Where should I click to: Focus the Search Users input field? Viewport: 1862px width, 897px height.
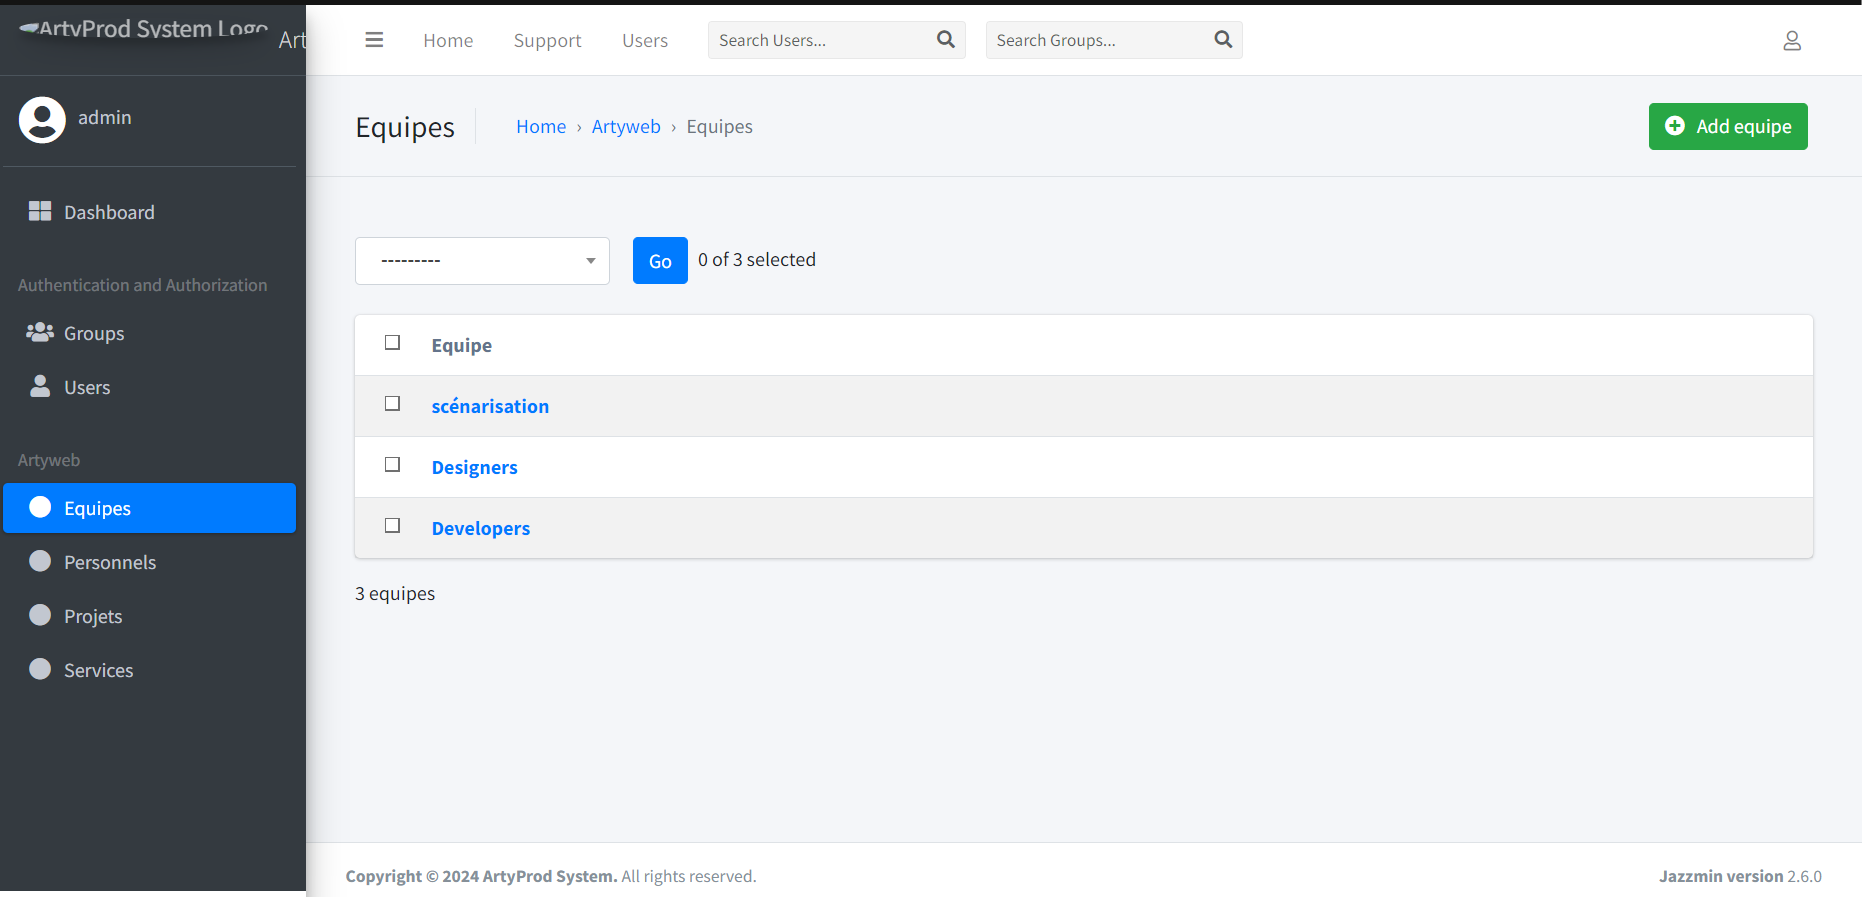(x=820, y=40)
